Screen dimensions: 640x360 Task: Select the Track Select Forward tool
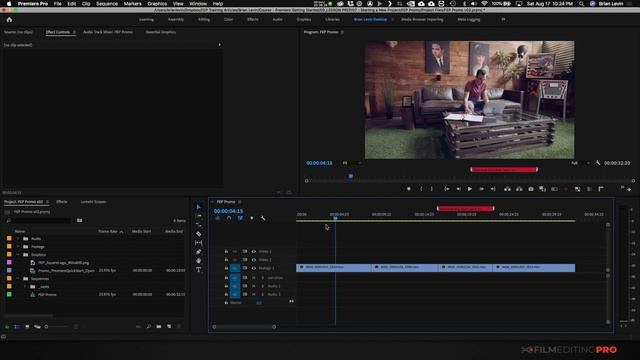click(199, 216)
